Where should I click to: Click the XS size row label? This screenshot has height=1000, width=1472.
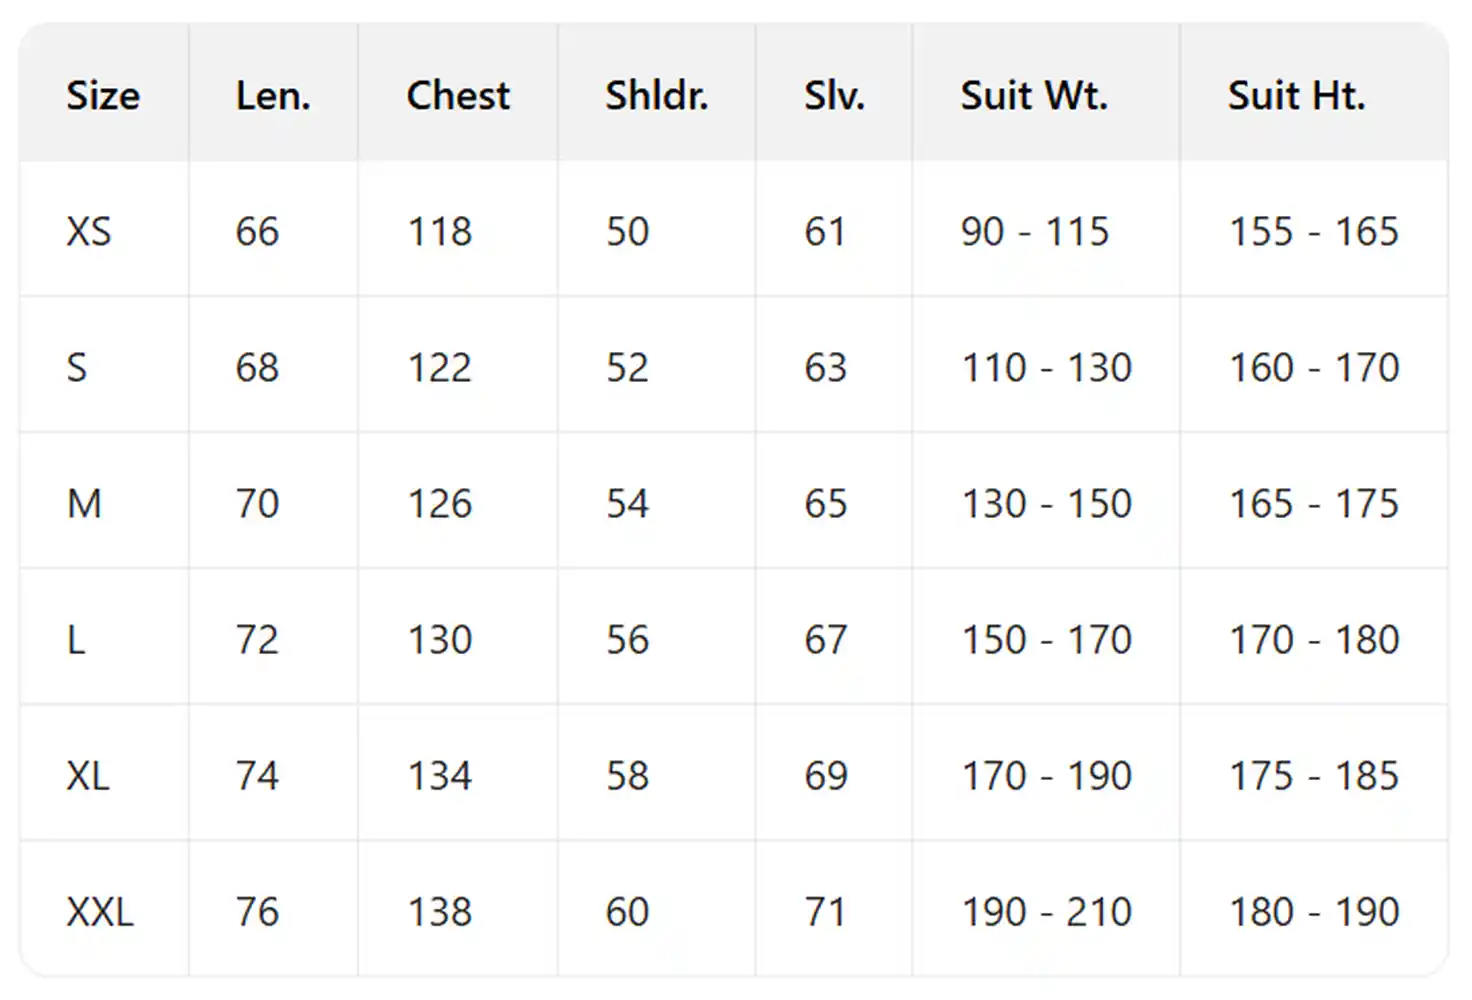click(89, 232)
